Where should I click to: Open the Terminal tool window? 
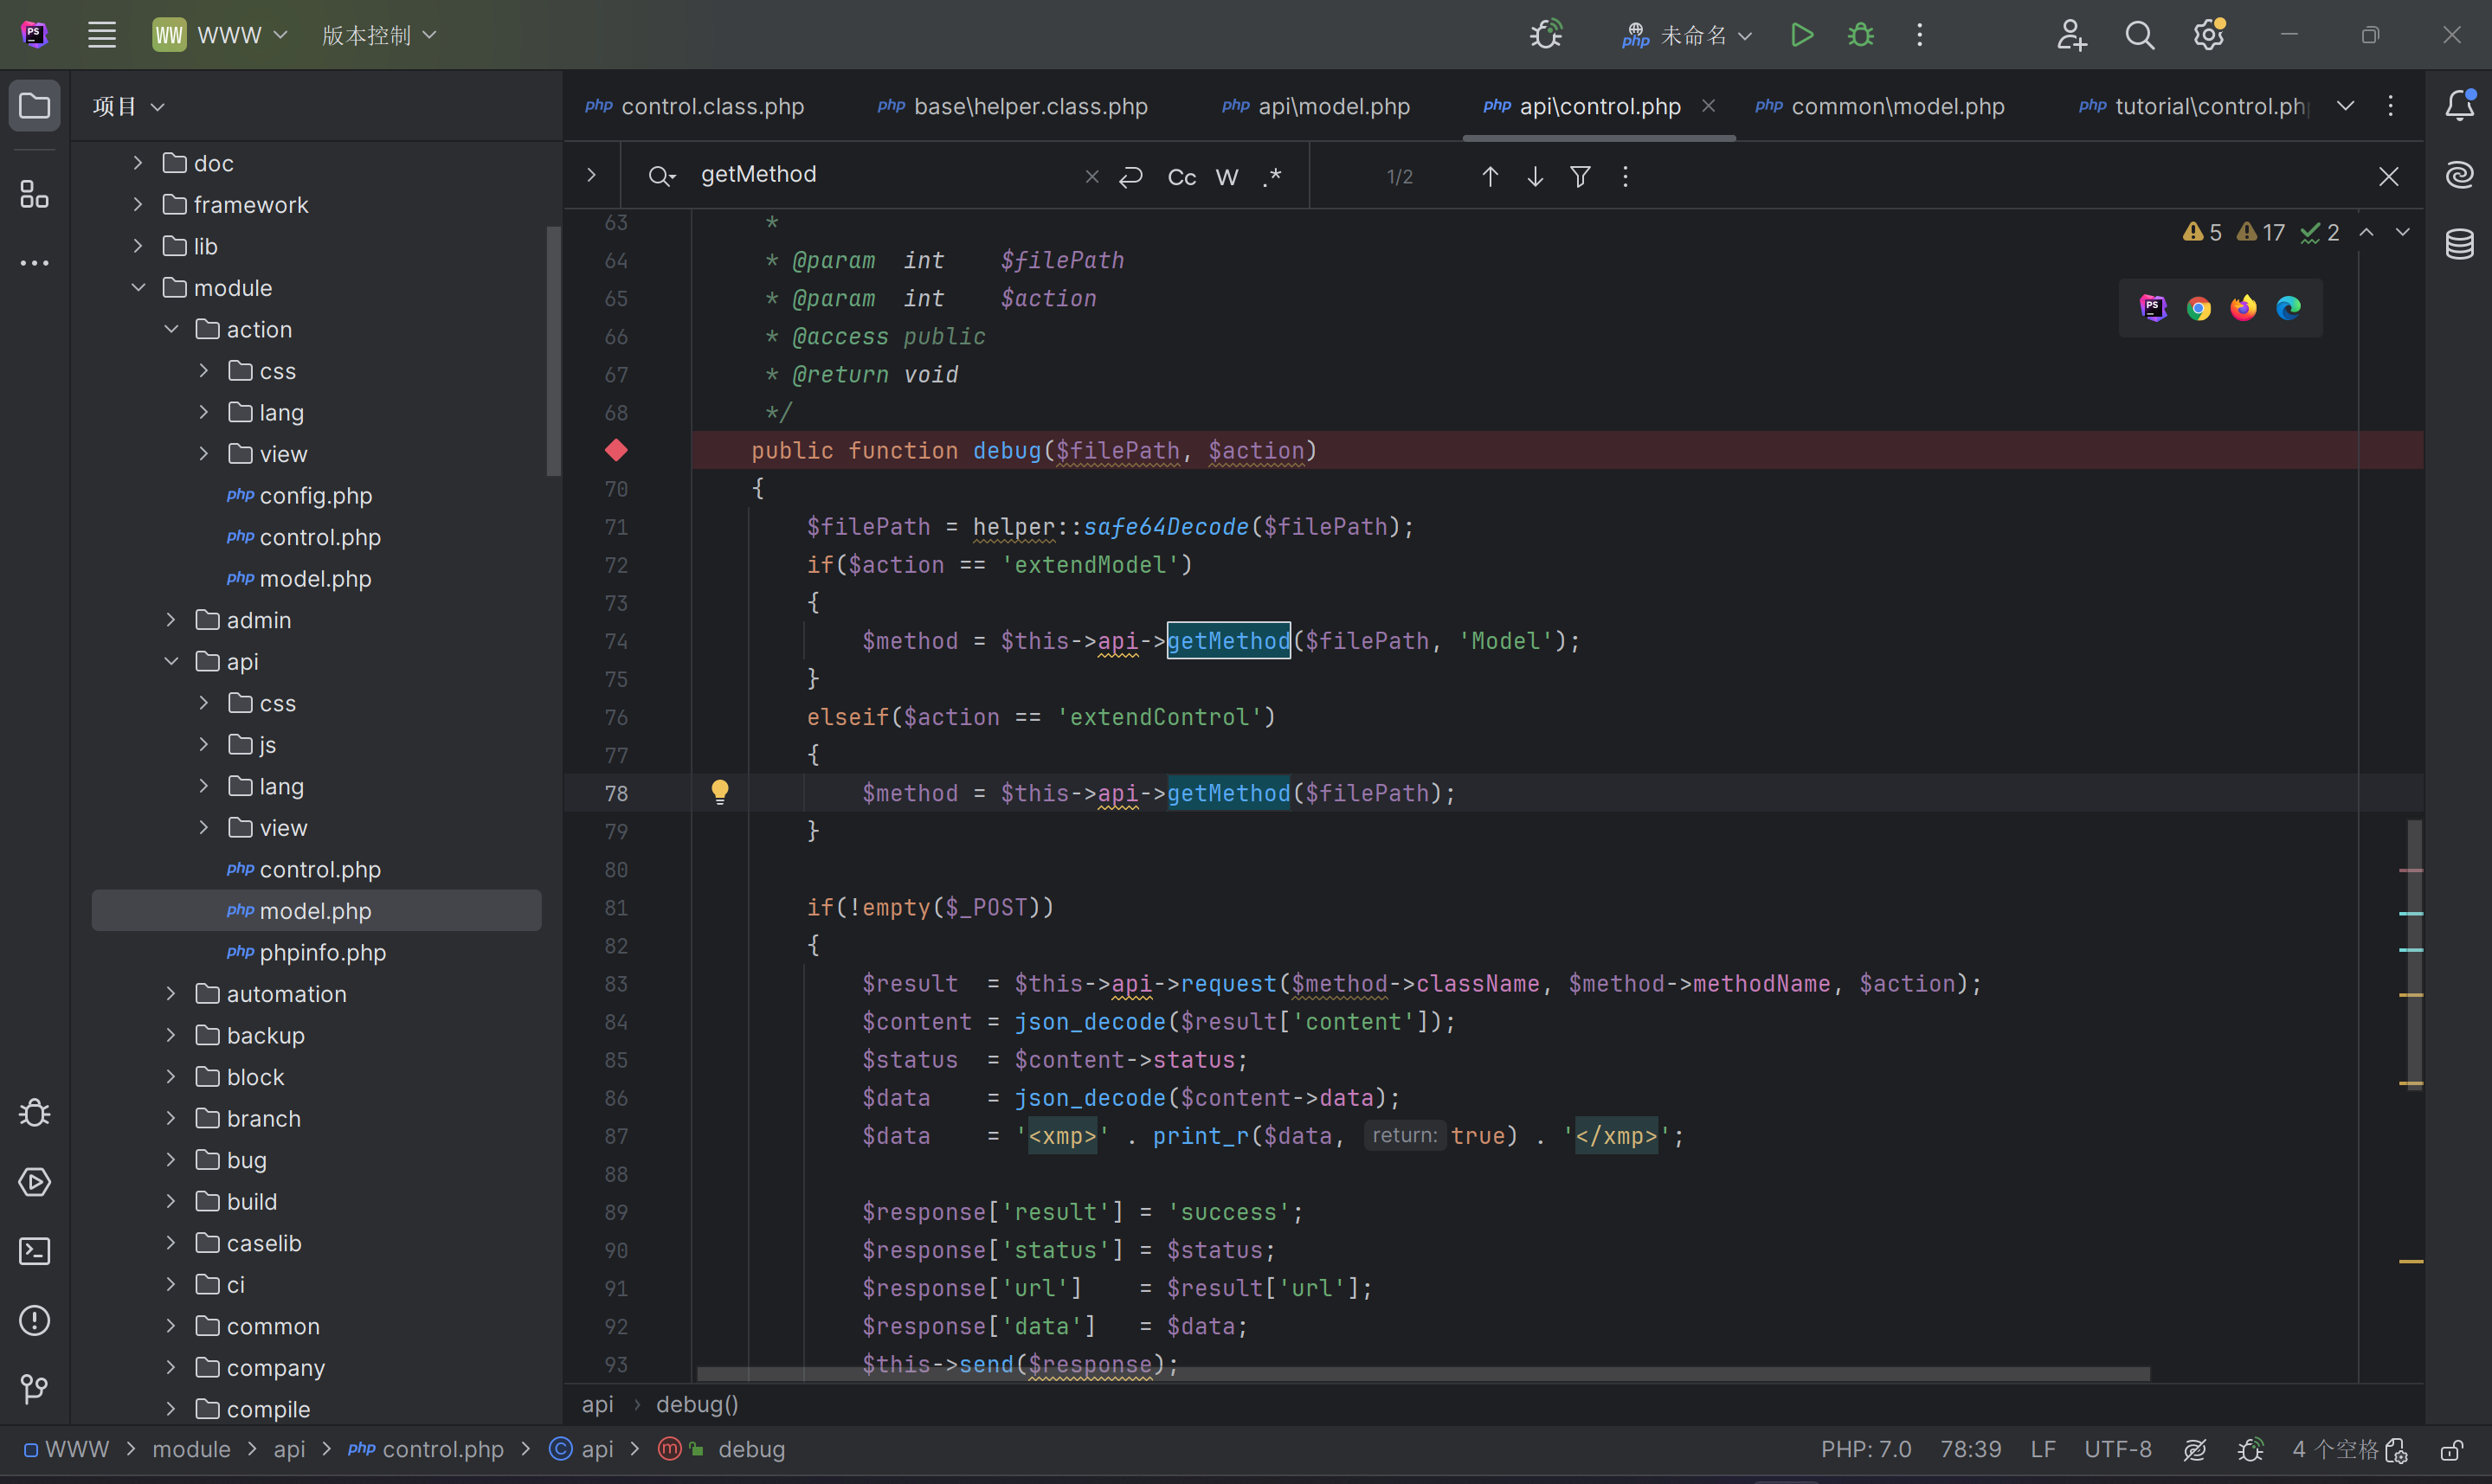[x=35, y=1251]
